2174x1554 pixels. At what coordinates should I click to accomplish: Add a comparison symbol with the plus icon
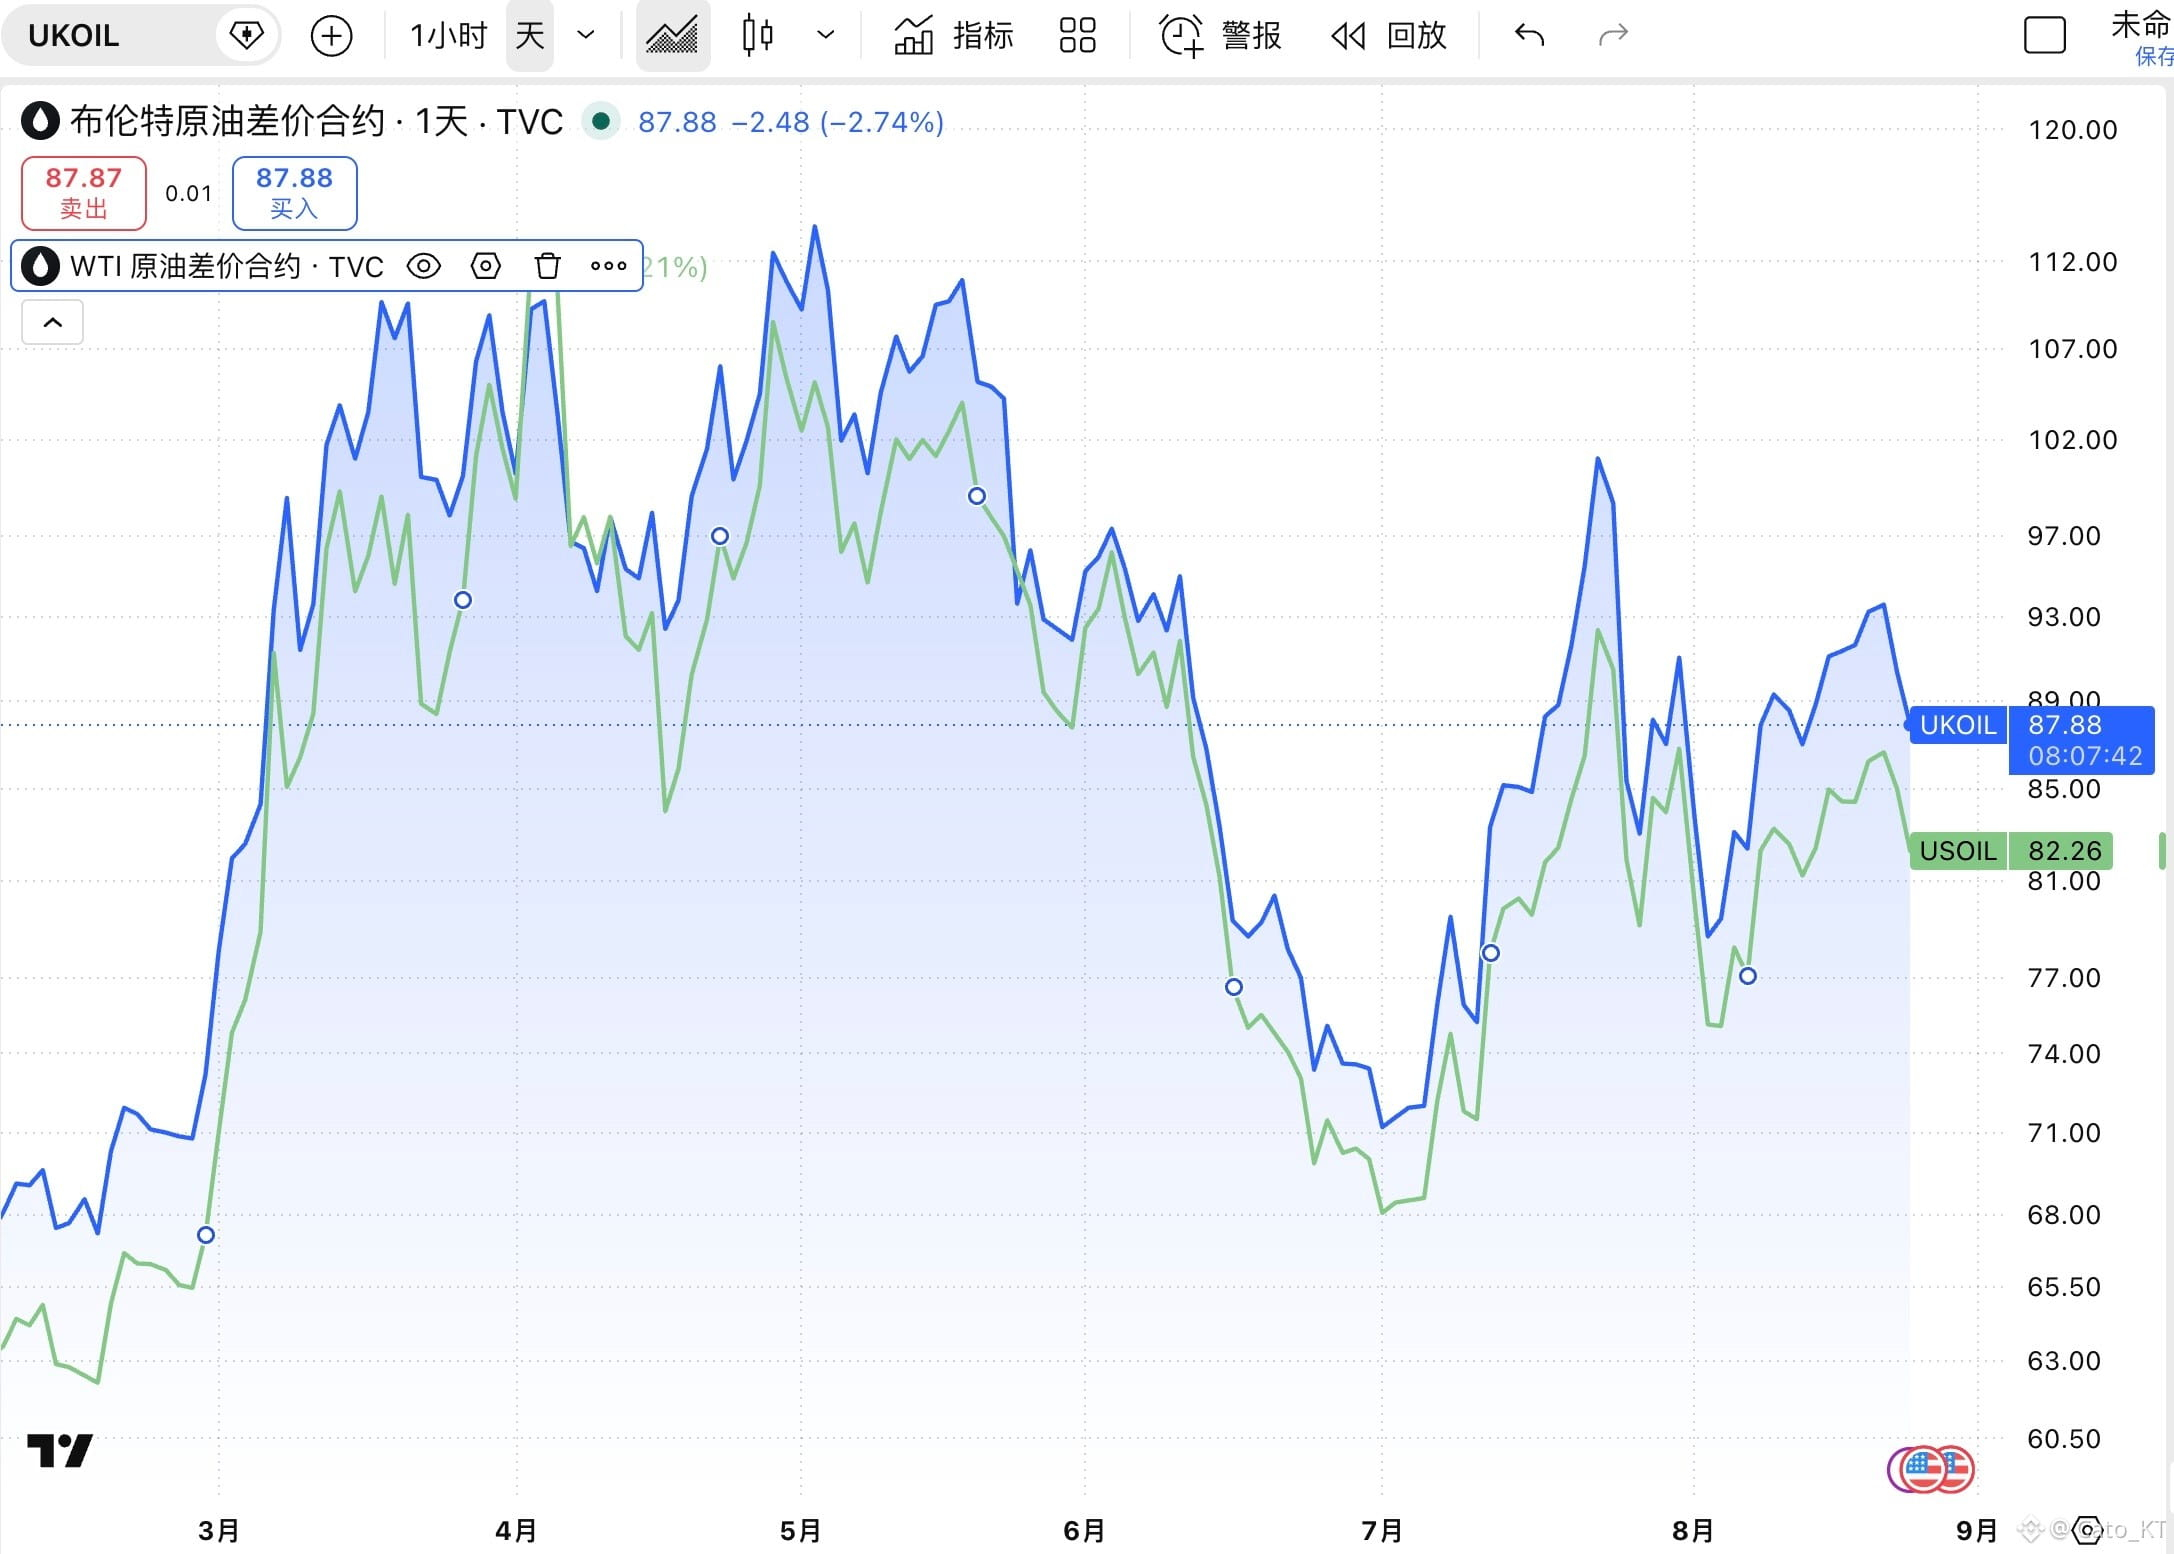point(331,36)
